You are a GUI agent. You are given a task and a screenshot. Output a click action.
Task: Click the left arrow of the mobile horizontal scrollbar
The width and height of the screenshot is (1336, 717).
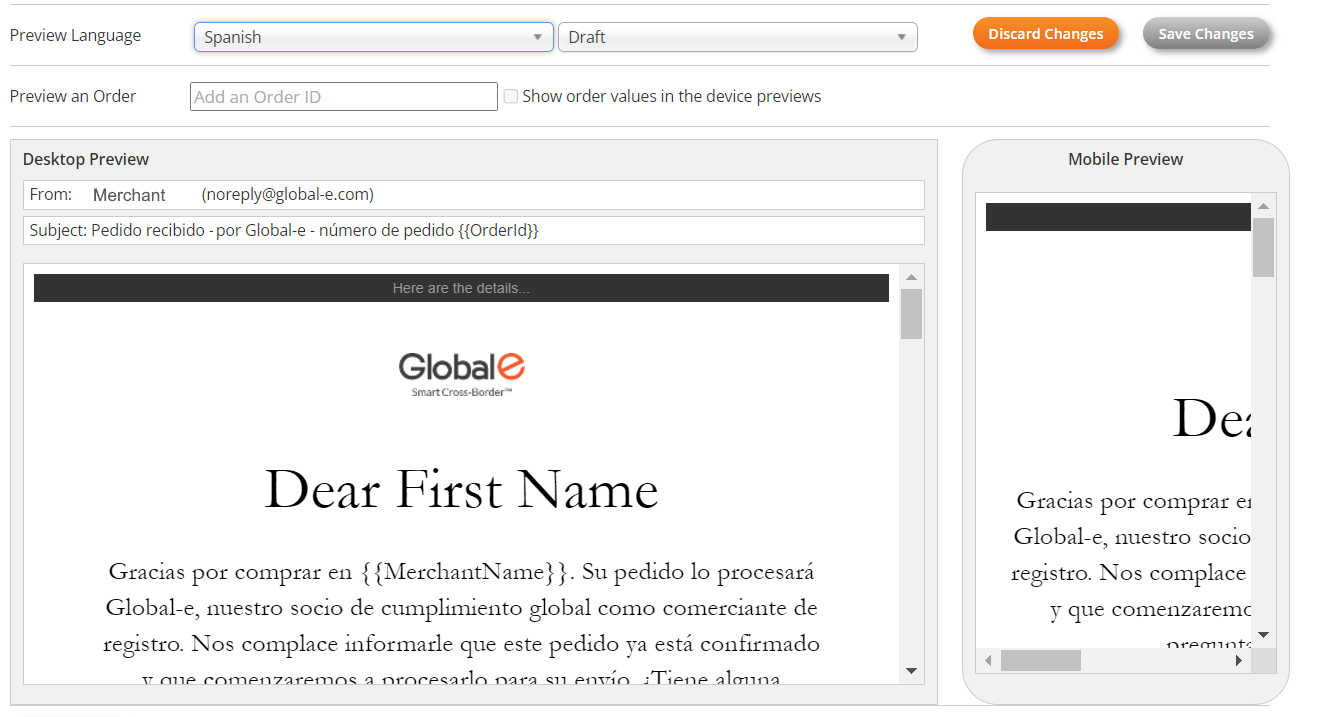988,660
